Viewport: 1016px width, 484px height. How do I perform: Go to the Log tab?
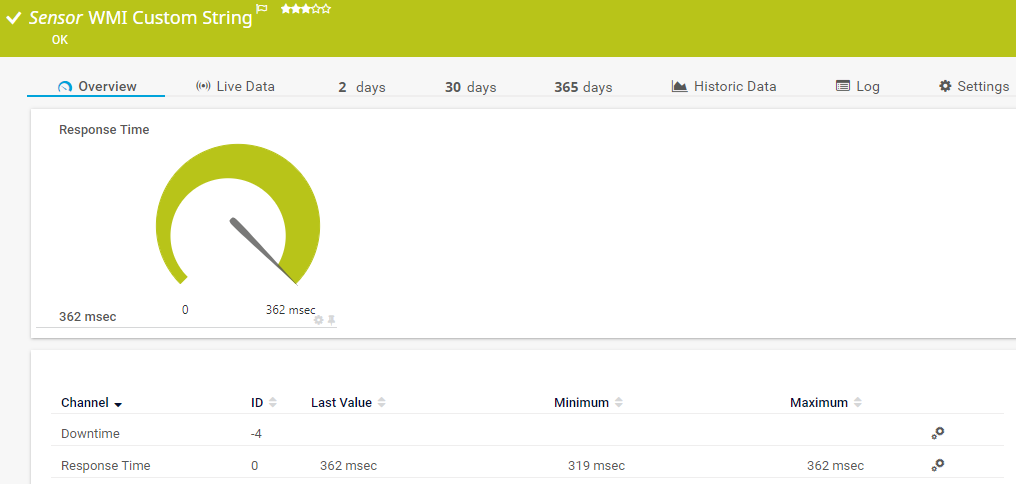(858, 87)
